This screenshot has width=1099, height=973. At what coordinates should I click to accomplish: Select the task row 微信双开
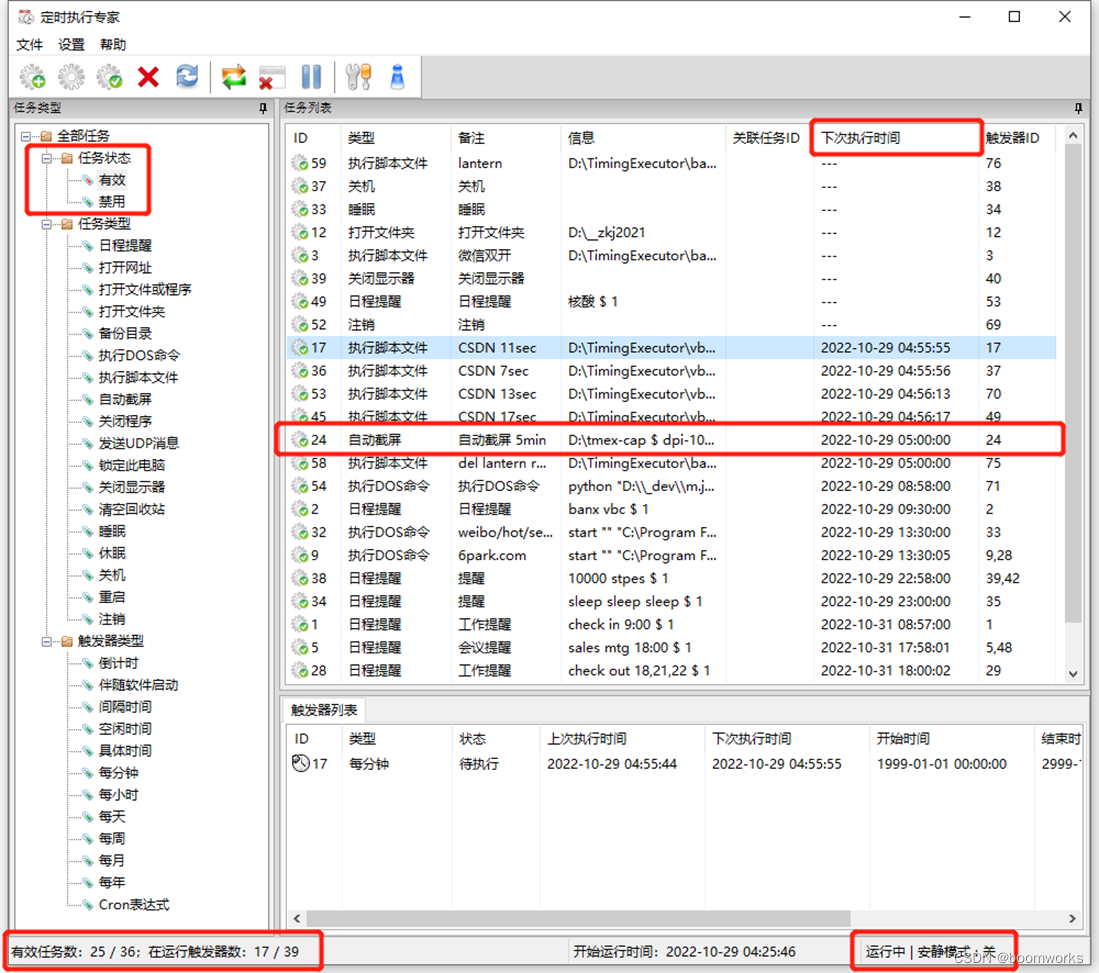[671, 256]
